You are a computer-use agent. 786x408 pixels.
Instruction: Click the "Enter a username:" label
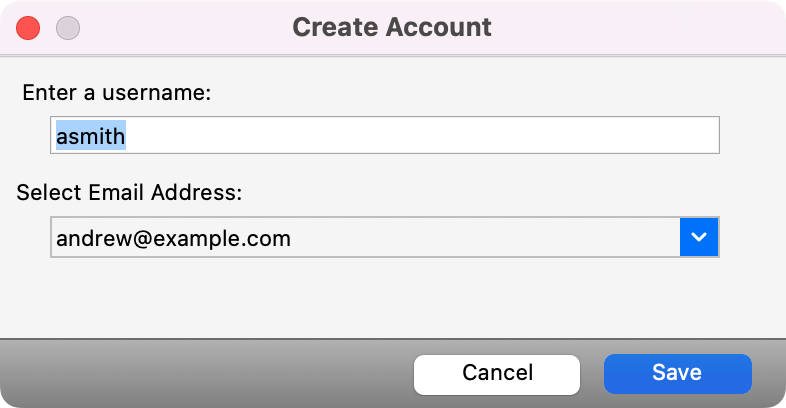click(x=117, y=93)
